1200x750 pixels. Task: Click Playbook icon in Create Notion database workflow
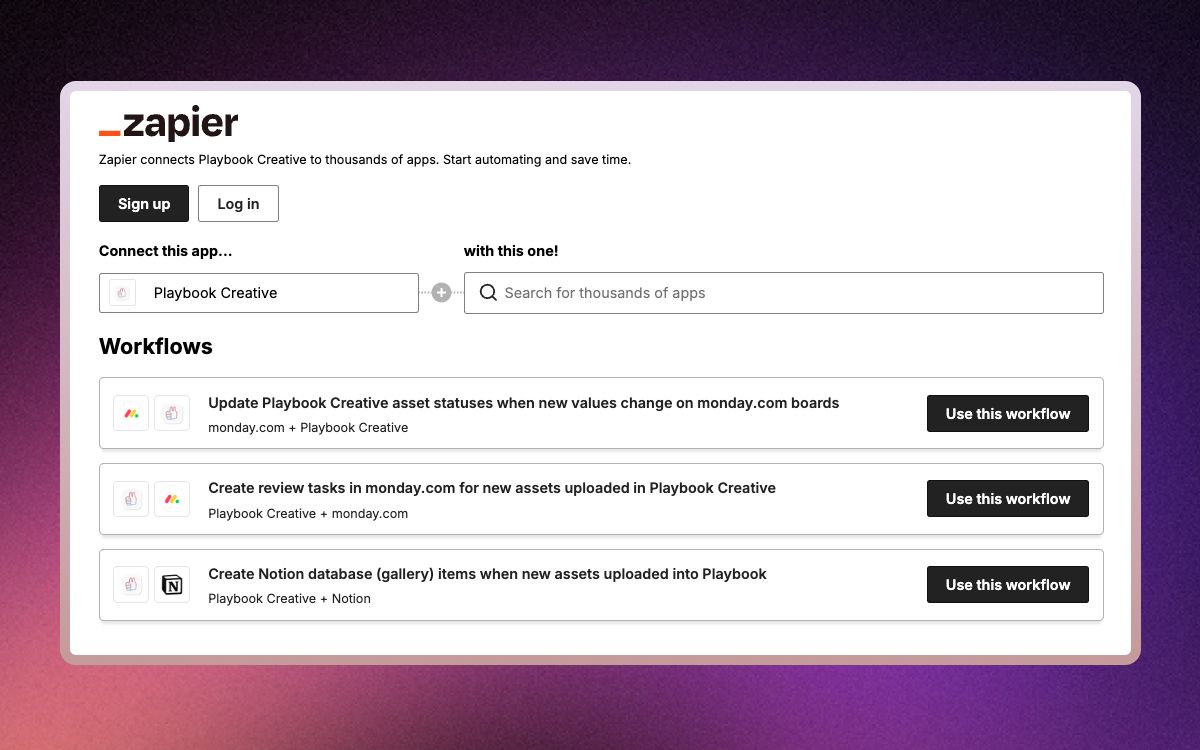tap(131, 584)
